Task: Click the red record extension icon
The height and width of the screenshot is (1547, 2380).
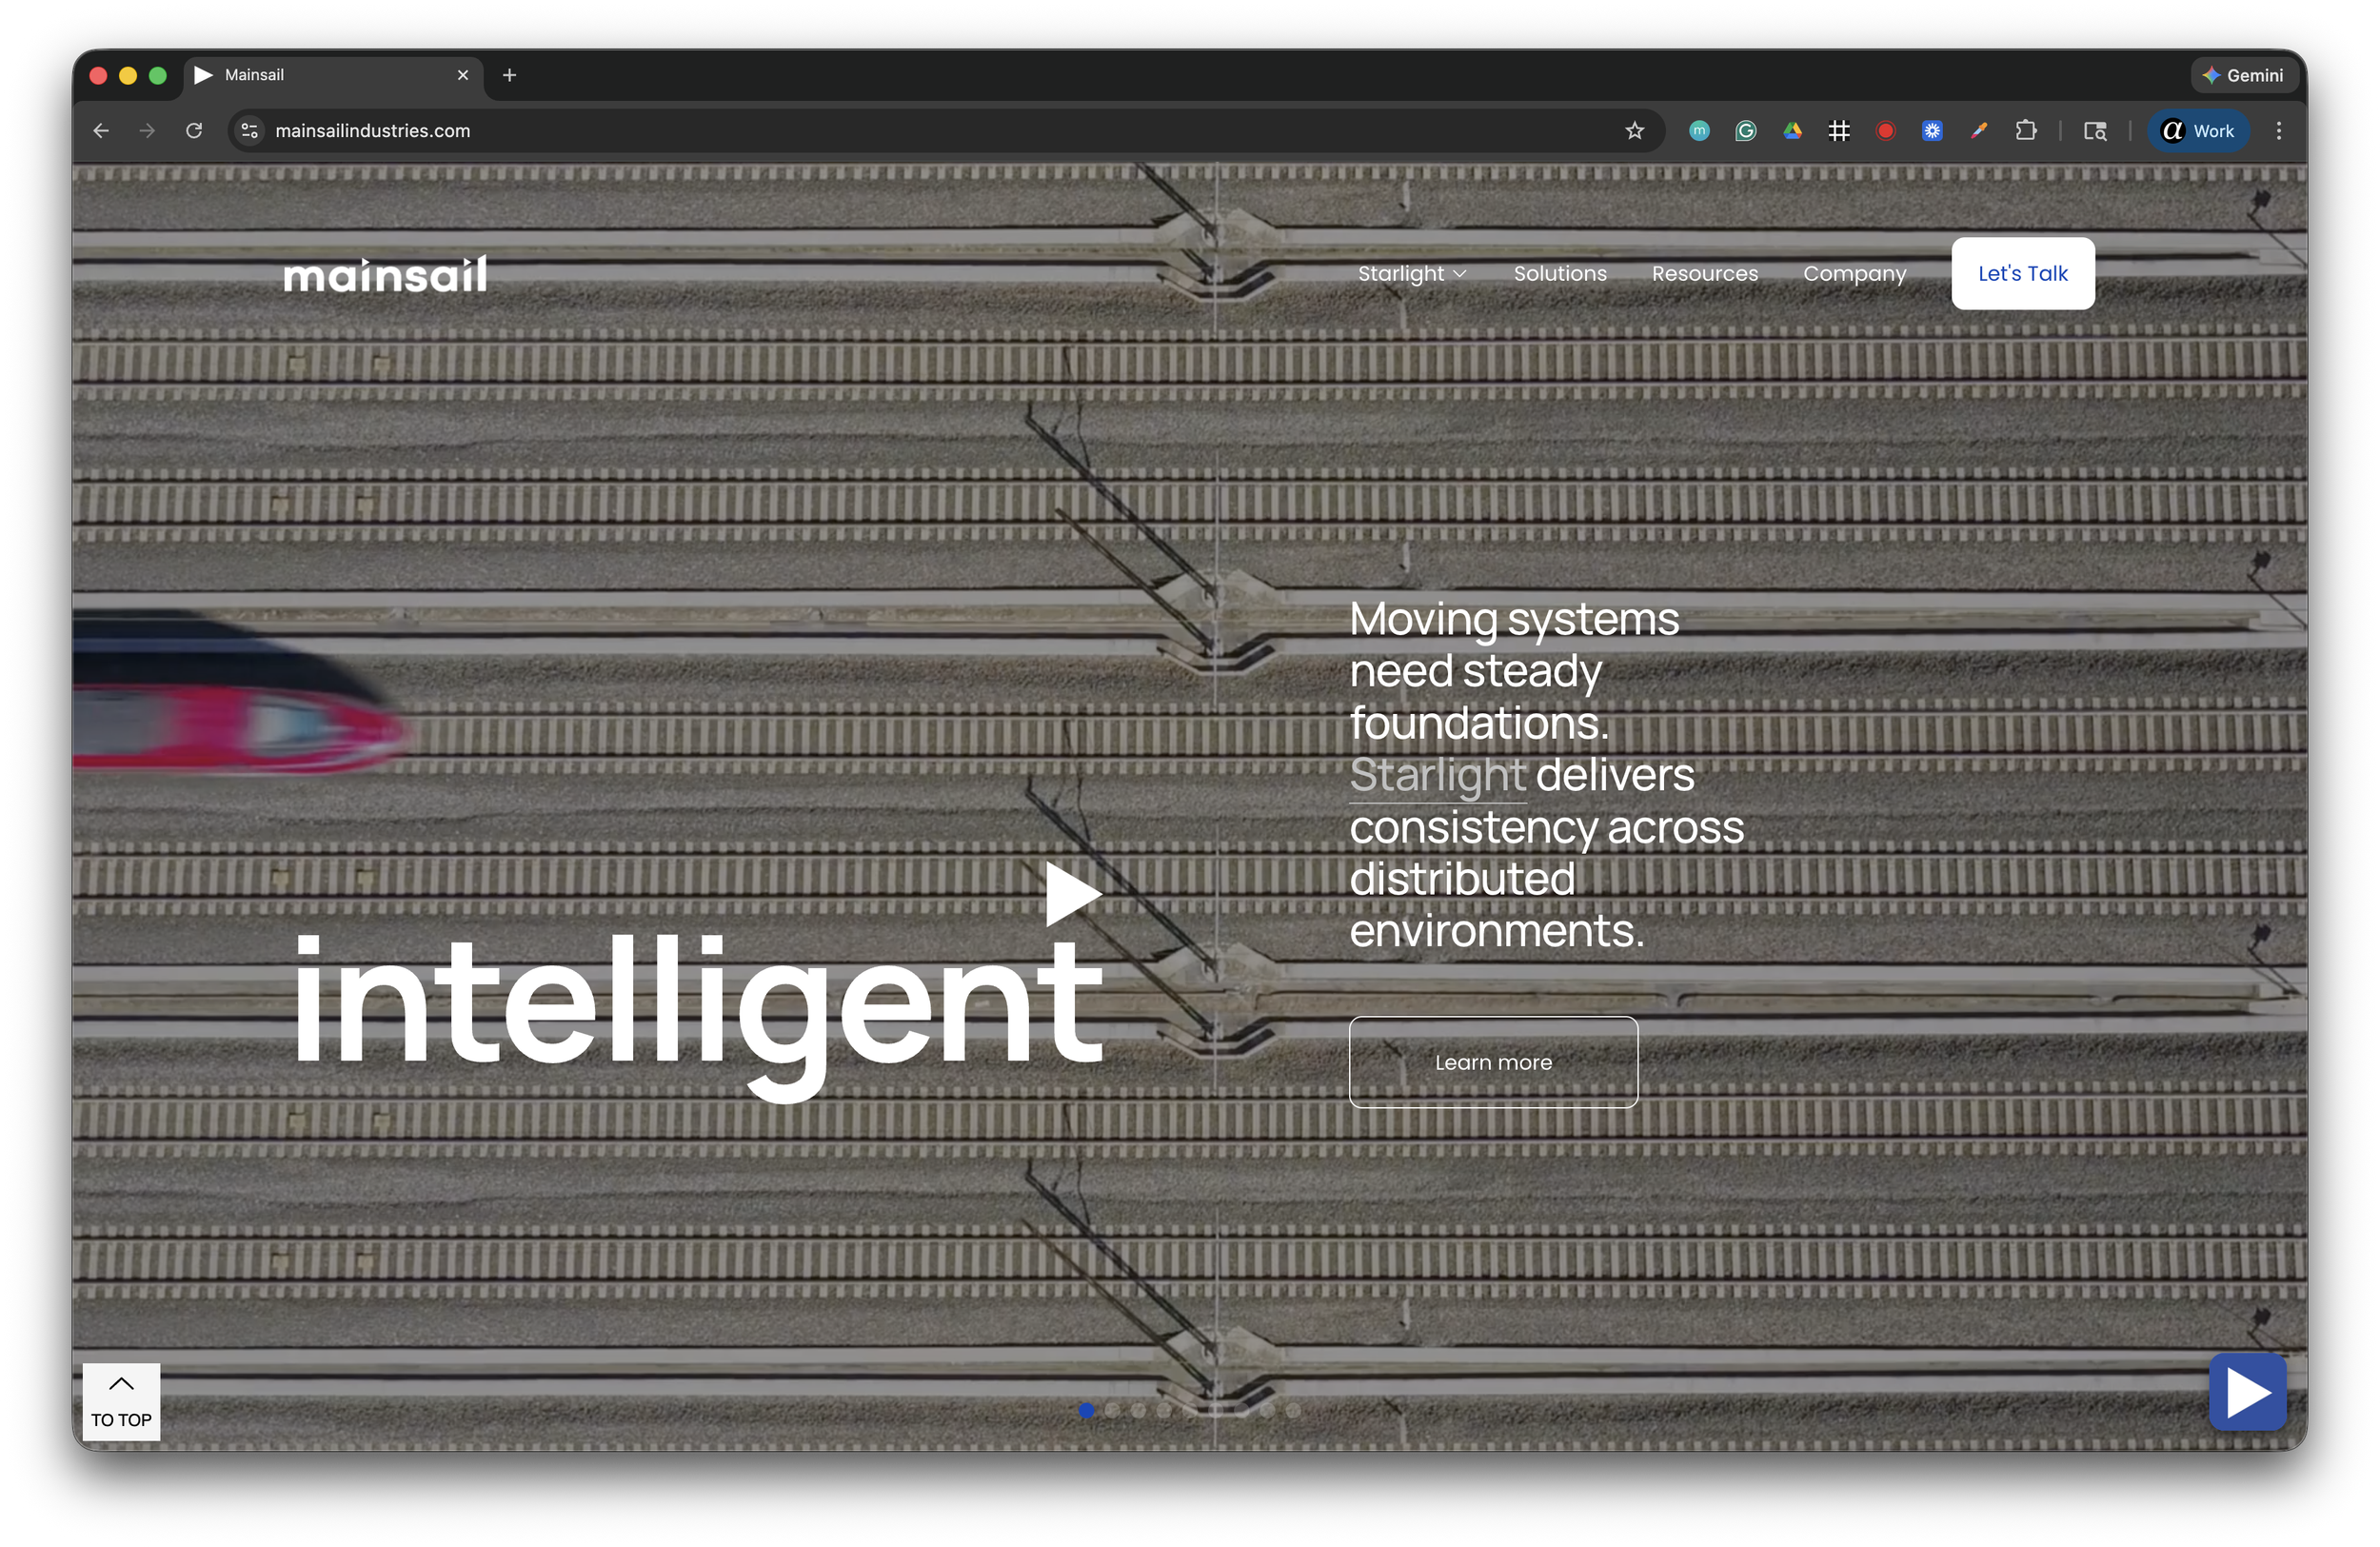Action: (1886, 131)
